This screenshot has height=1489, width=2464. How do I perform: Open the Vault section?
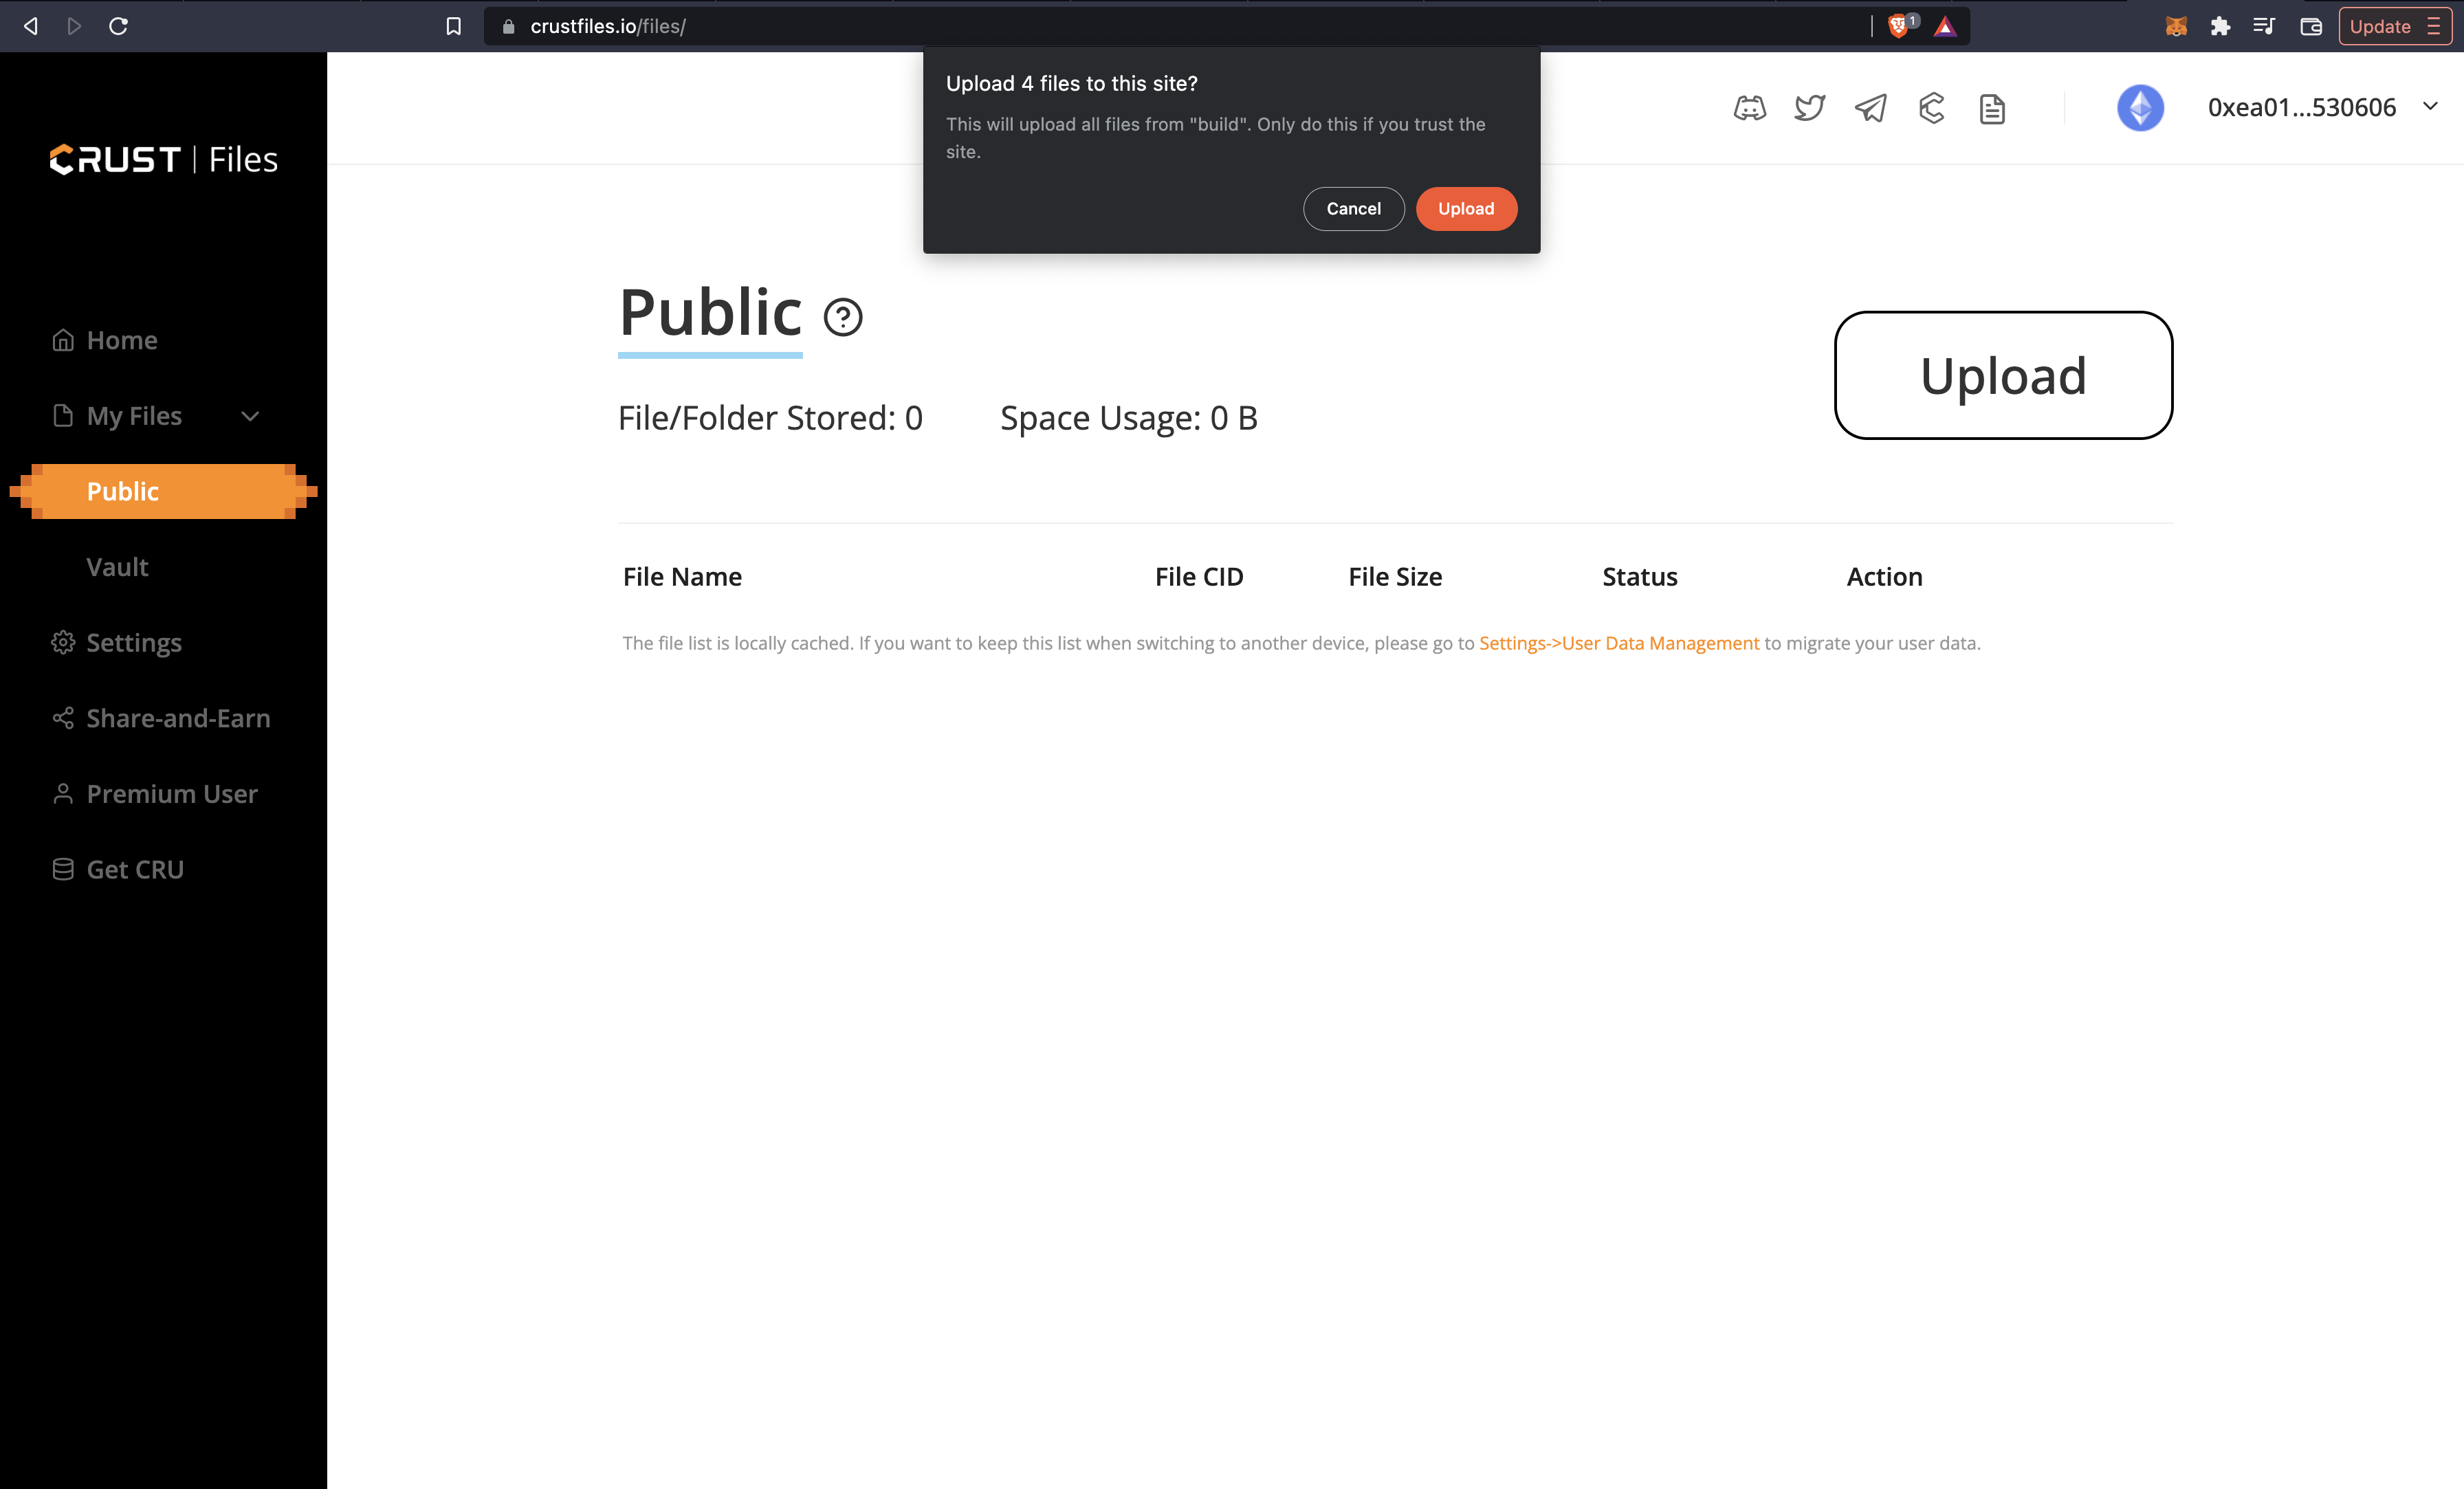[117, 567]
